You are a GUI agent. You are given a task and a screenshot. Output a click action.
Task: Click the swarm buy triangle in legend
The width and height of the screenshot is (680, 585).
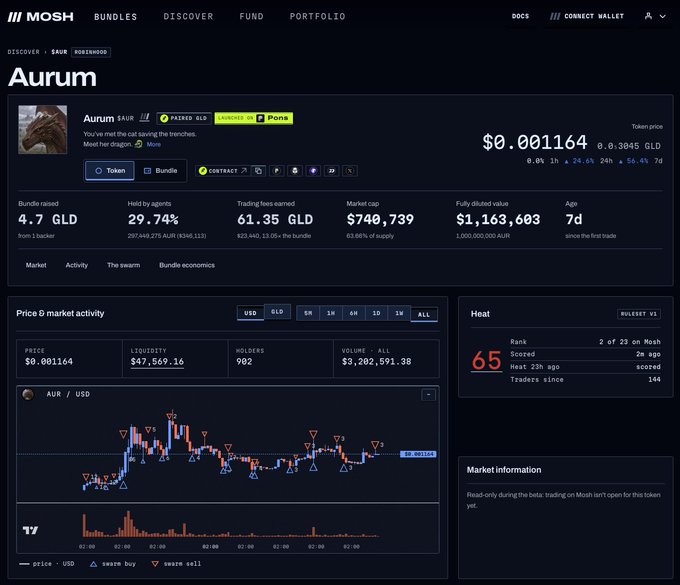[x=93, y=564]
